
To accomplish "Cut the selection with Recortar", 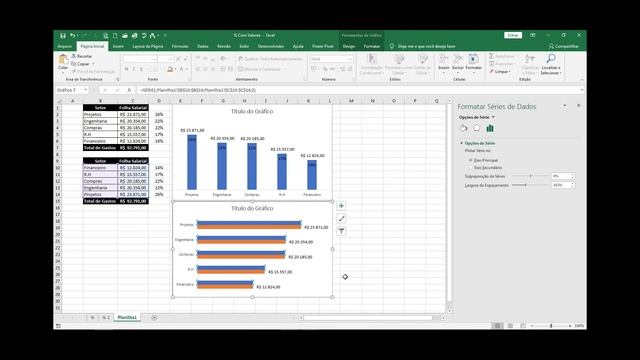I will pos(82,56).
